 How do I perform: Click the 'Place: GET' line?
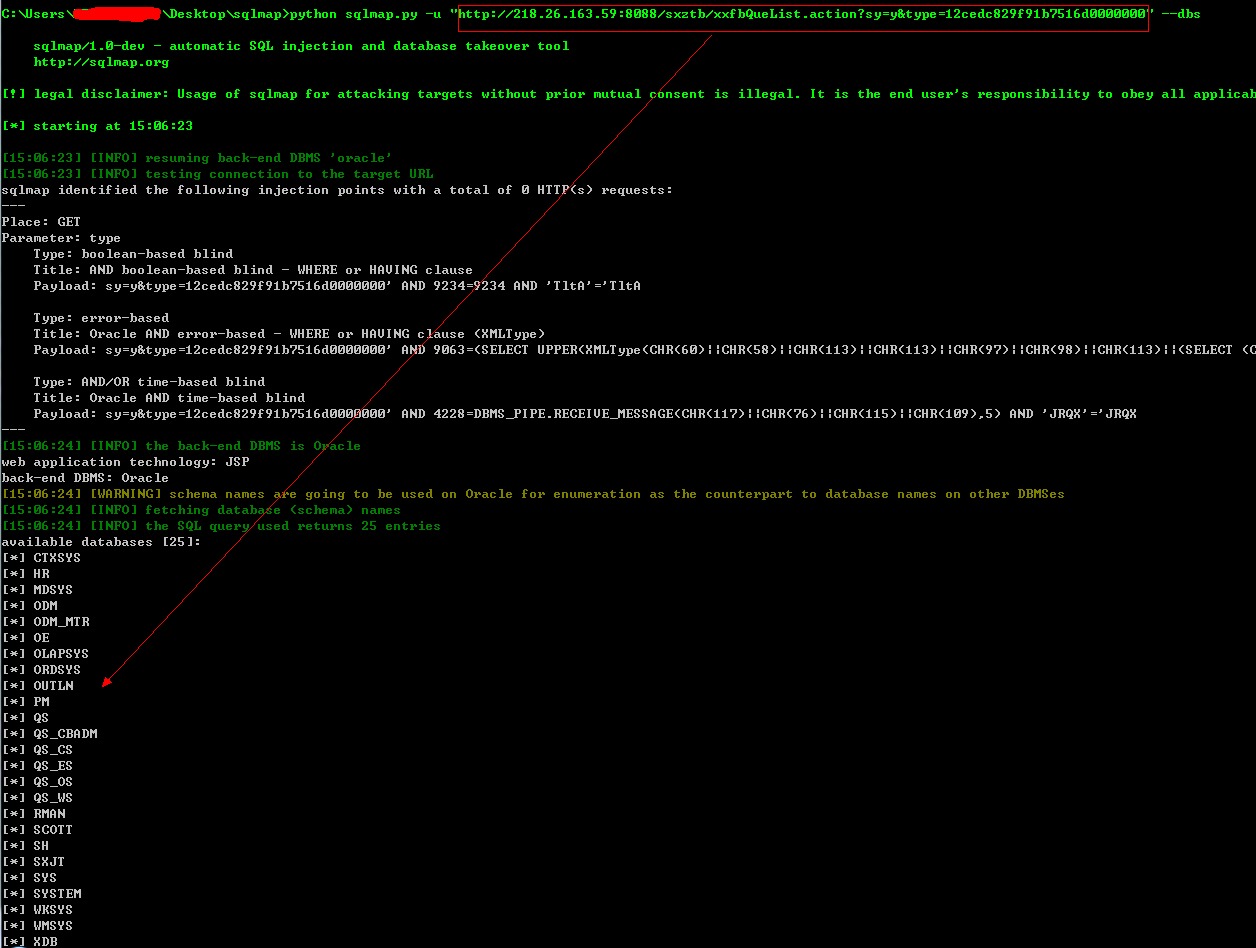click(x=41, y=222)
